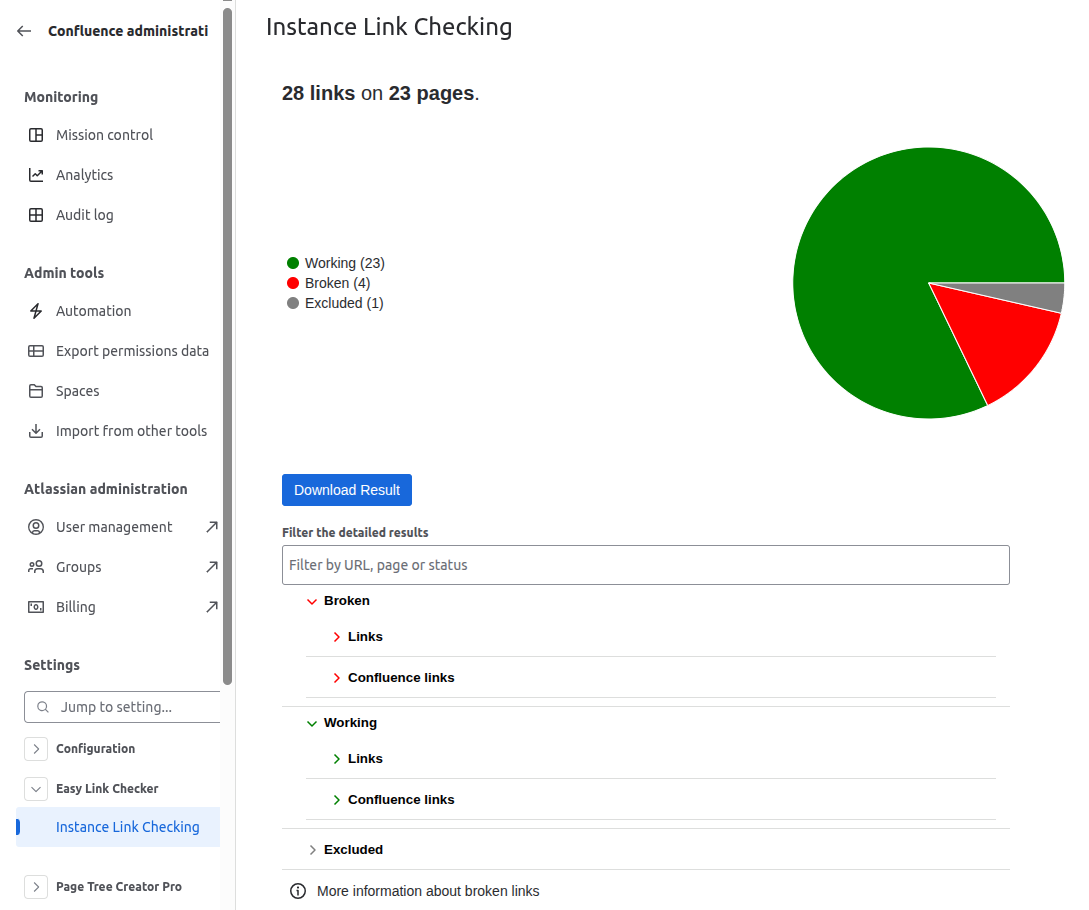The height and width of the screenshot is (910, 1089).
Task: Toggle the Working legend entry in chart
Action: click(x=335, y=263)
